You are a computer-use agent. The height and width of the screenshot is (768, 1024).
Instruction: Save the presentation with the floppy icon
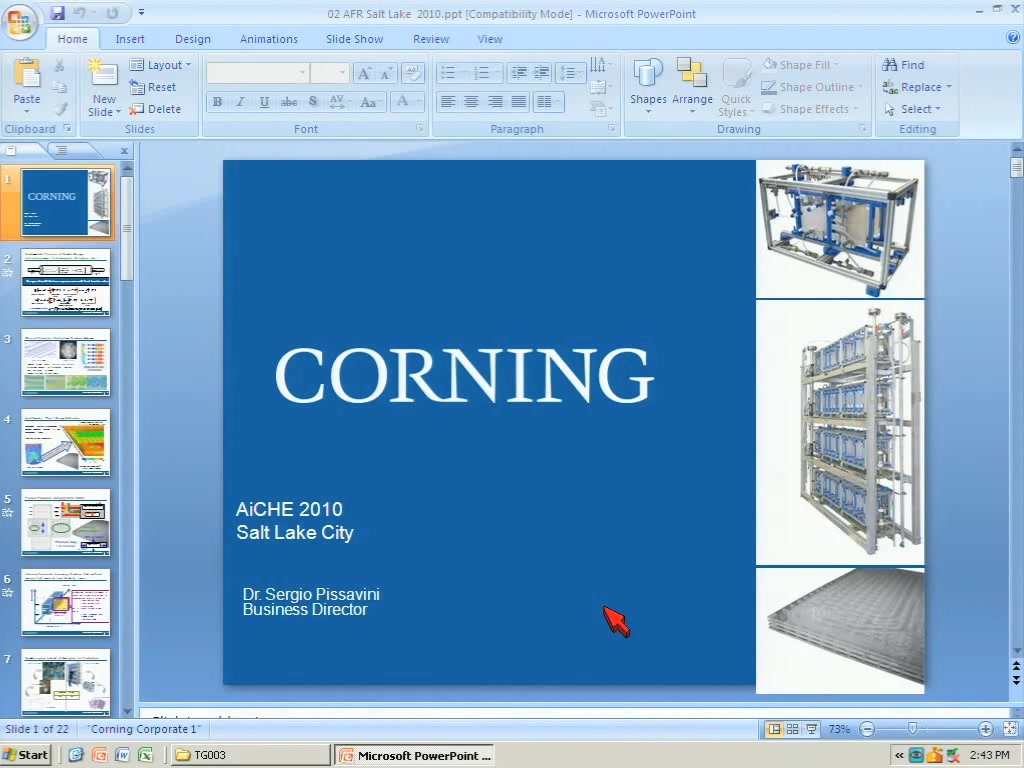[x=57, y=13]
